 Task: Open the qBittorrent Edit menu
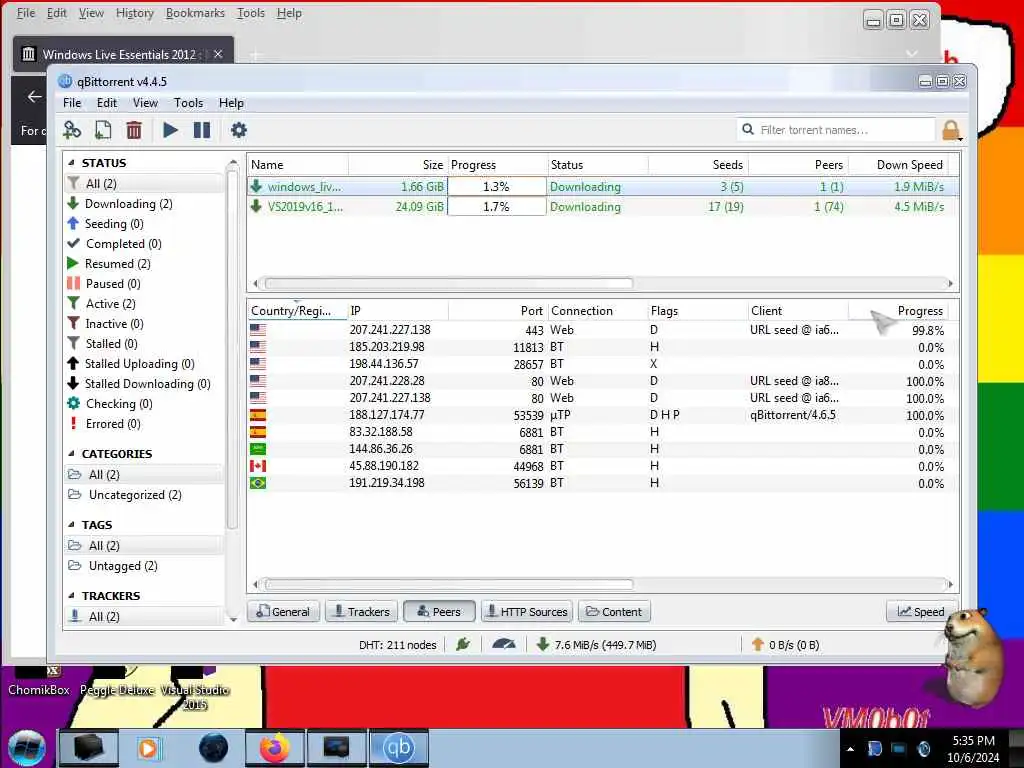(x=106, y=103)
